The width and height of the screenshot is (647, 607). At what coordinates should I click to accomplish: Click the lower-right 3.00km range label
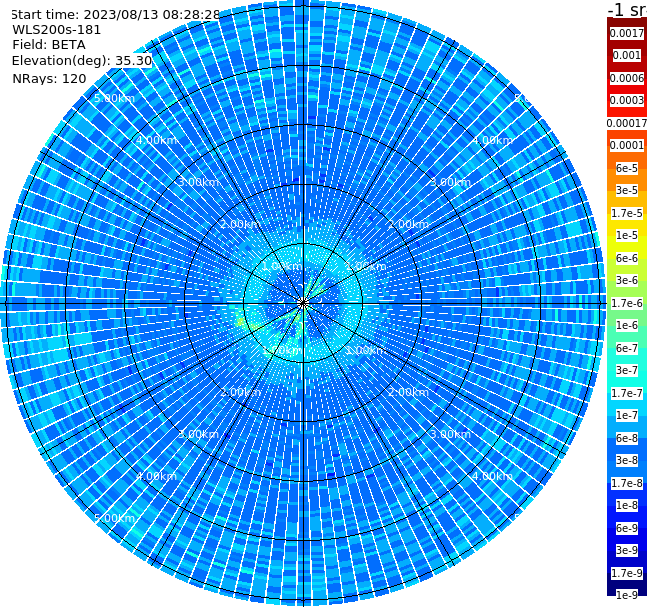tap(450, 434)
